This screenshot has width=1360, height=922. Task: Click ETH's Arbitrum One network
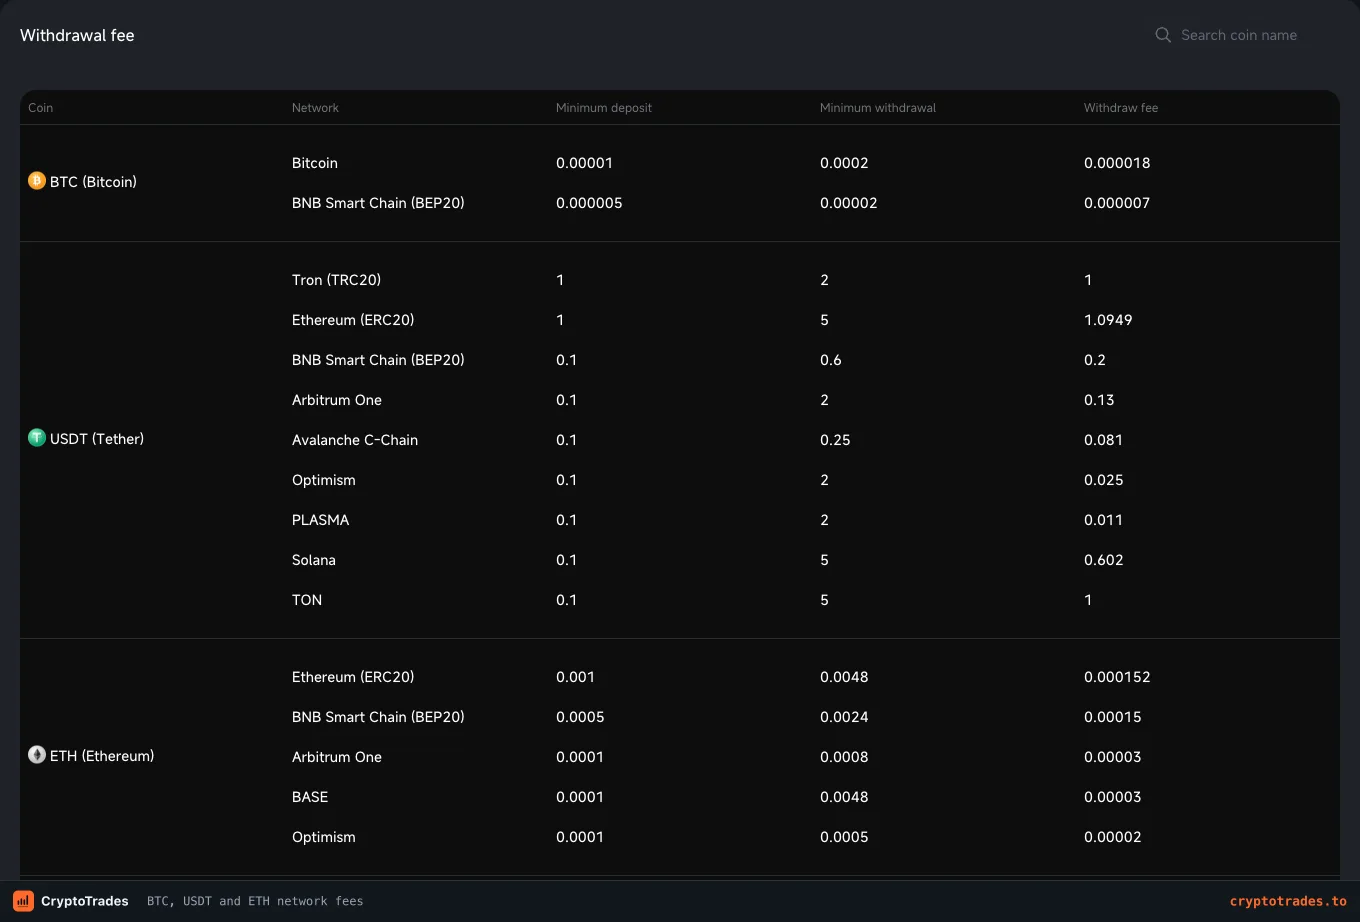coord(337,757)
